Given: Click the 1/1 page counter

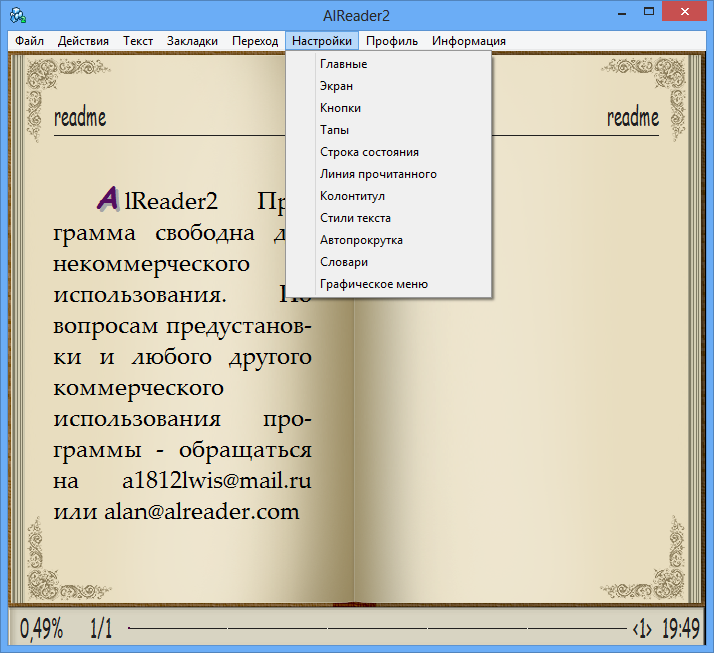Looking at the screenshot, I should 101,629.
